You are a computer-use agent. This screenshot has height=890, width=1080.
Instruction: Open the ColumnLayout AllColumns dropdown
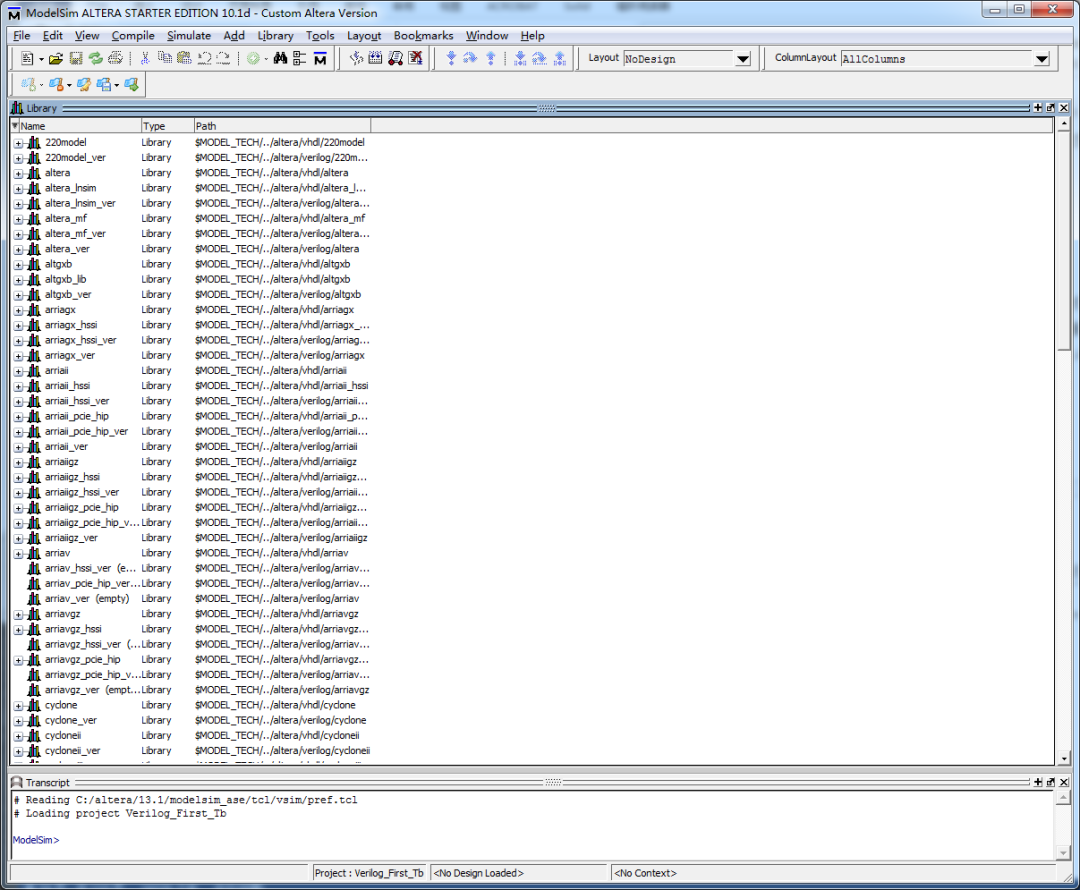pos(1041,59)
